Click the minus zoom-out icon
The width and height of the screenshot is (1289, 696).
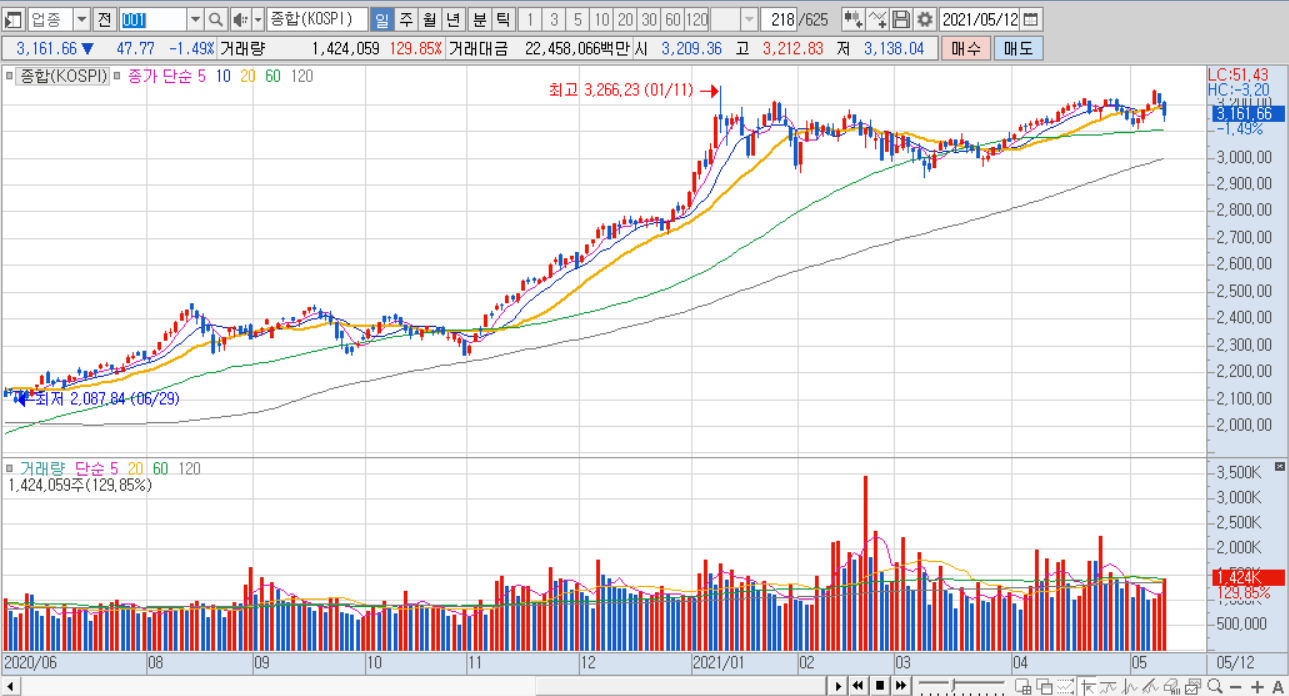pyautogui.click(x=1237, y=686)
